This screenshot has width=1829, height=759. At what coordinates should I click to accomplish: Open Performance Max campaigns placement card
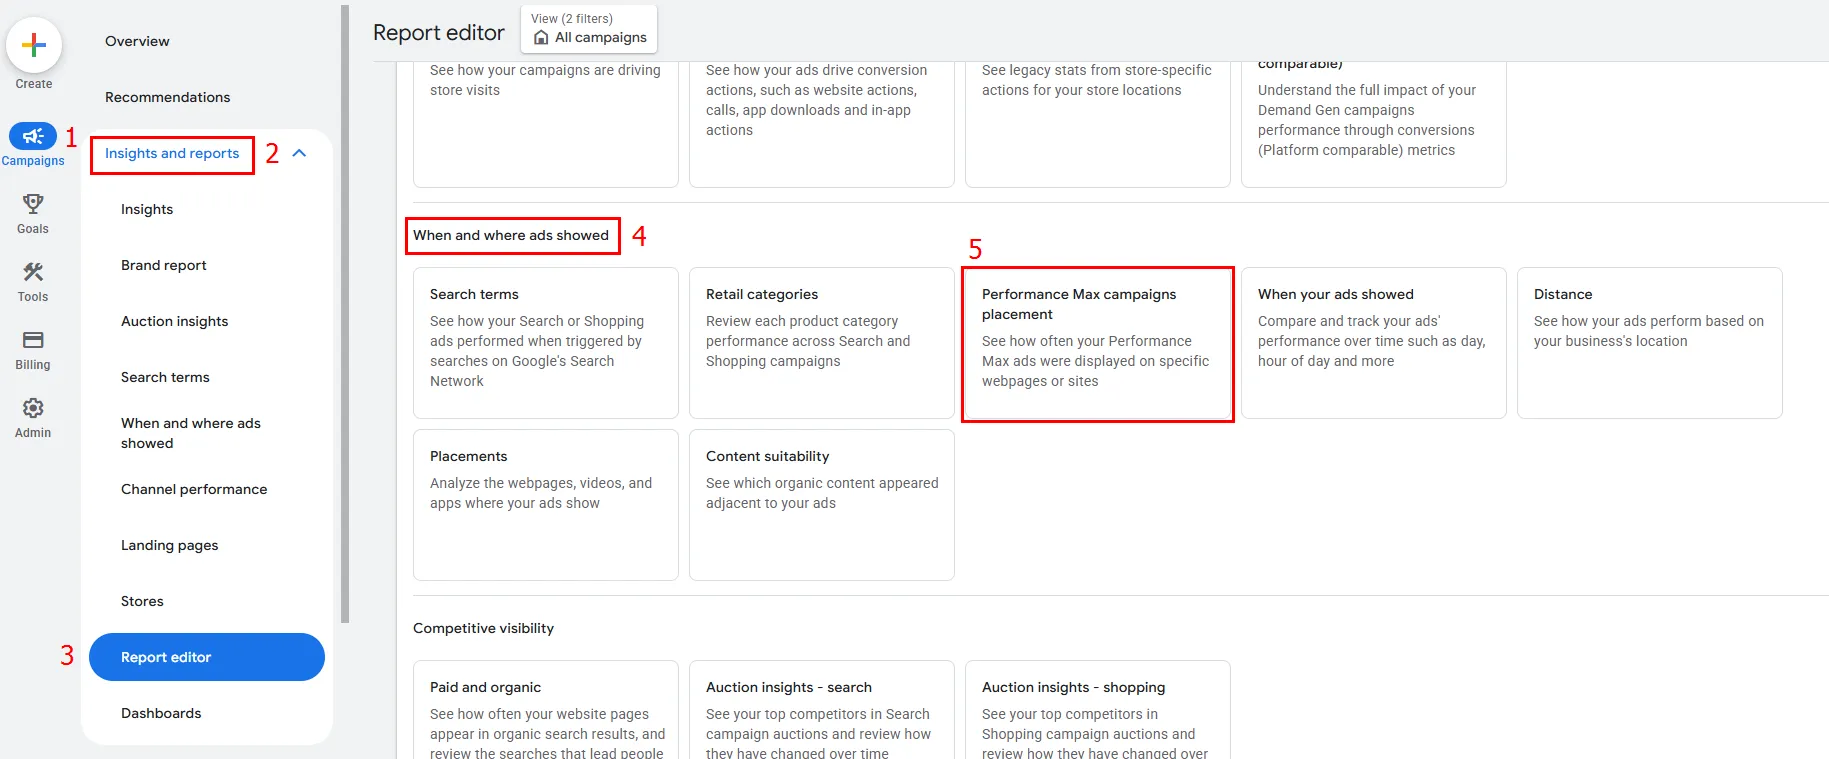tap(1098, 343)
